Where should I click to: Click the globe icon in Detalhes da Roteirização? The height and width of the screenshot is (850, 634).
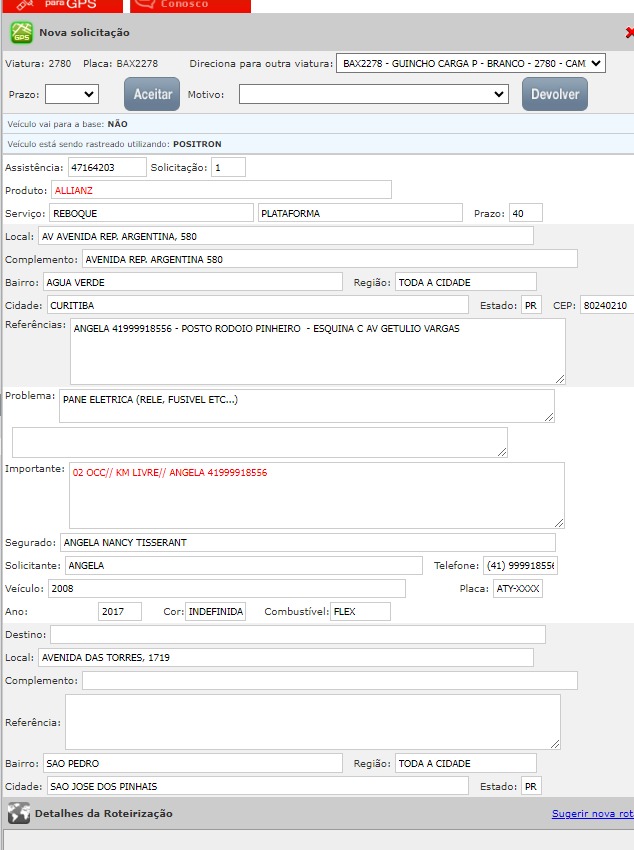(x=18, y=813)
